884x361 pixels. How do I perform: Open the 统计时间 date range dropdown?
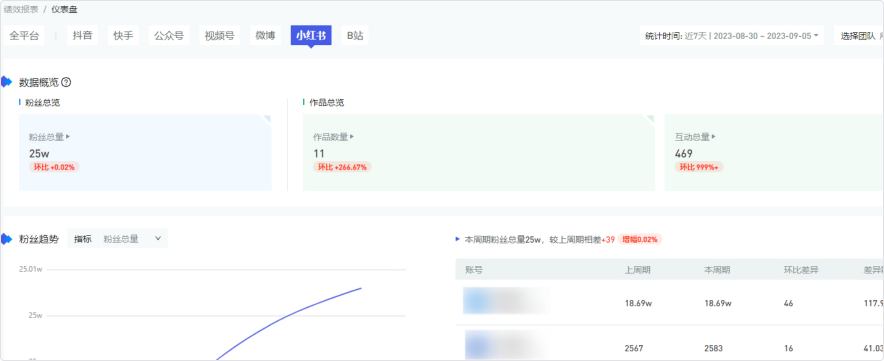point(732,36)
